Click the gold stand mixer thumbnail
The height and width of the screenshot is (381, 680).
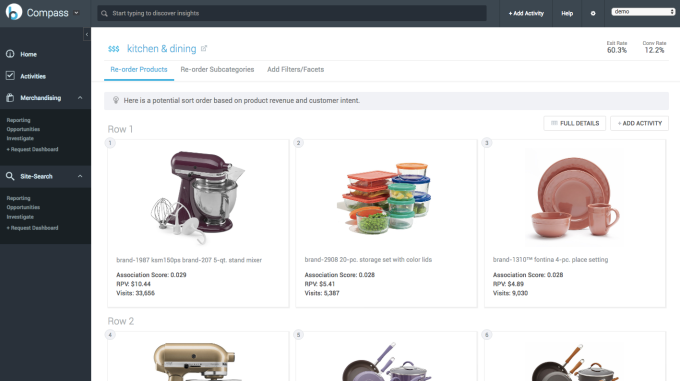pyautogui.click(x=195, y=361)
